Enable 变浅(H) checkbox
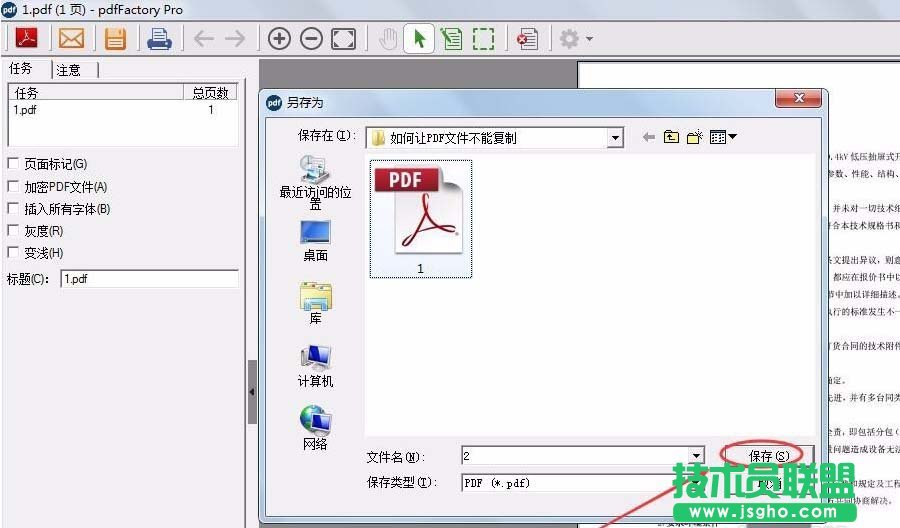 (13, 252)
